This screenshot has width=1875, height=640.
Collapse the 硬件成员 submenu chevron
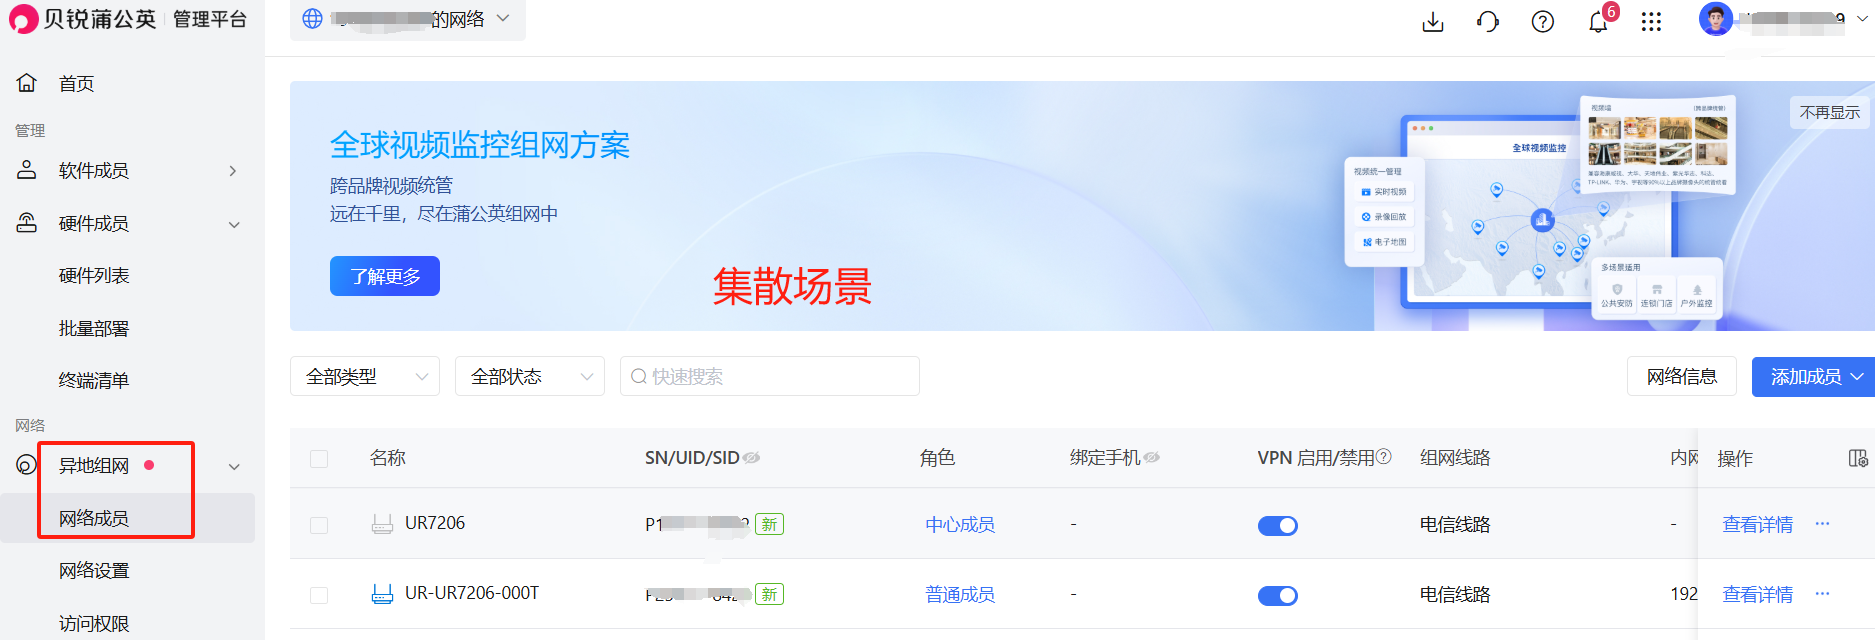tap(234, 224)
